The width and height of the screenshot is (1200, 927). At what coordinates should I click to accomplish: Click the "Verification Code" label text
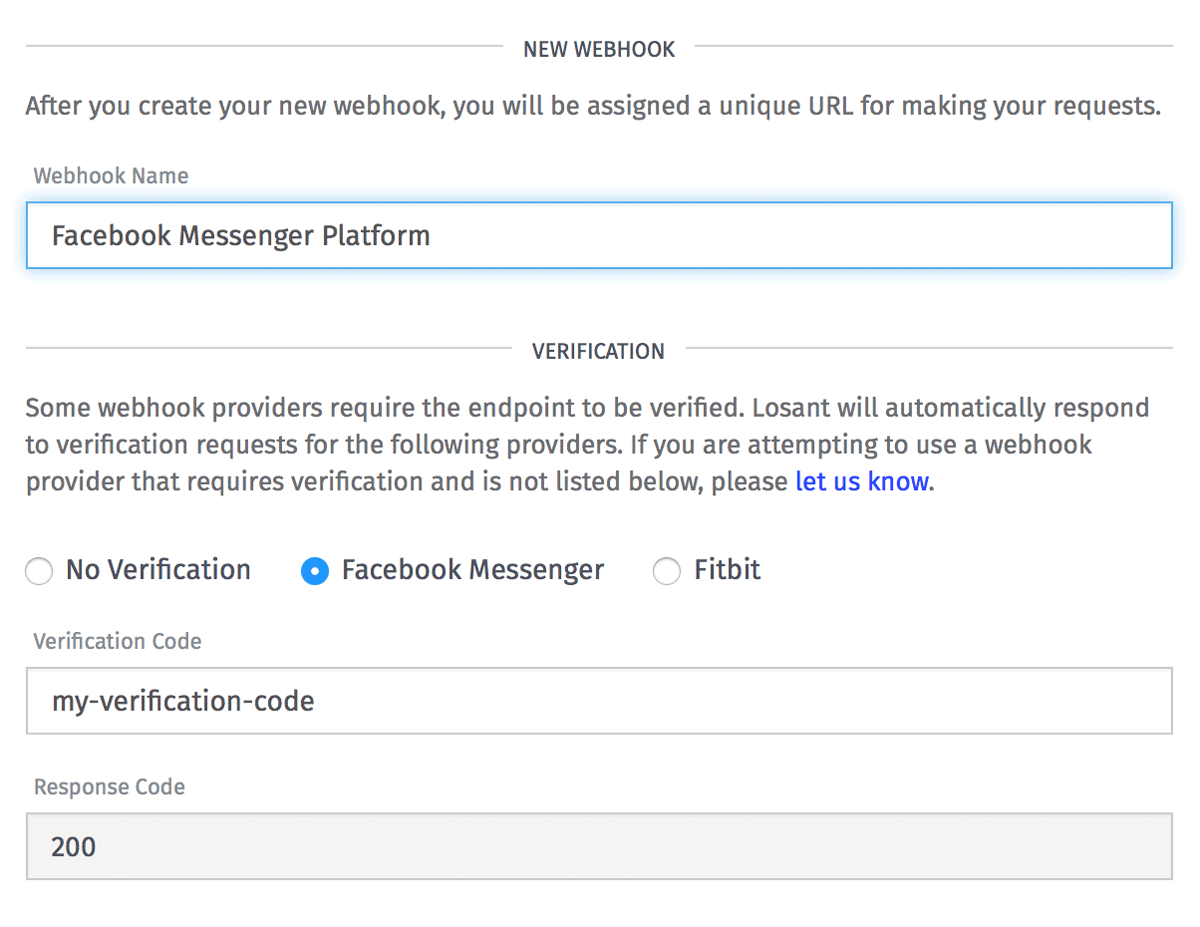click(x=118, y=641)
